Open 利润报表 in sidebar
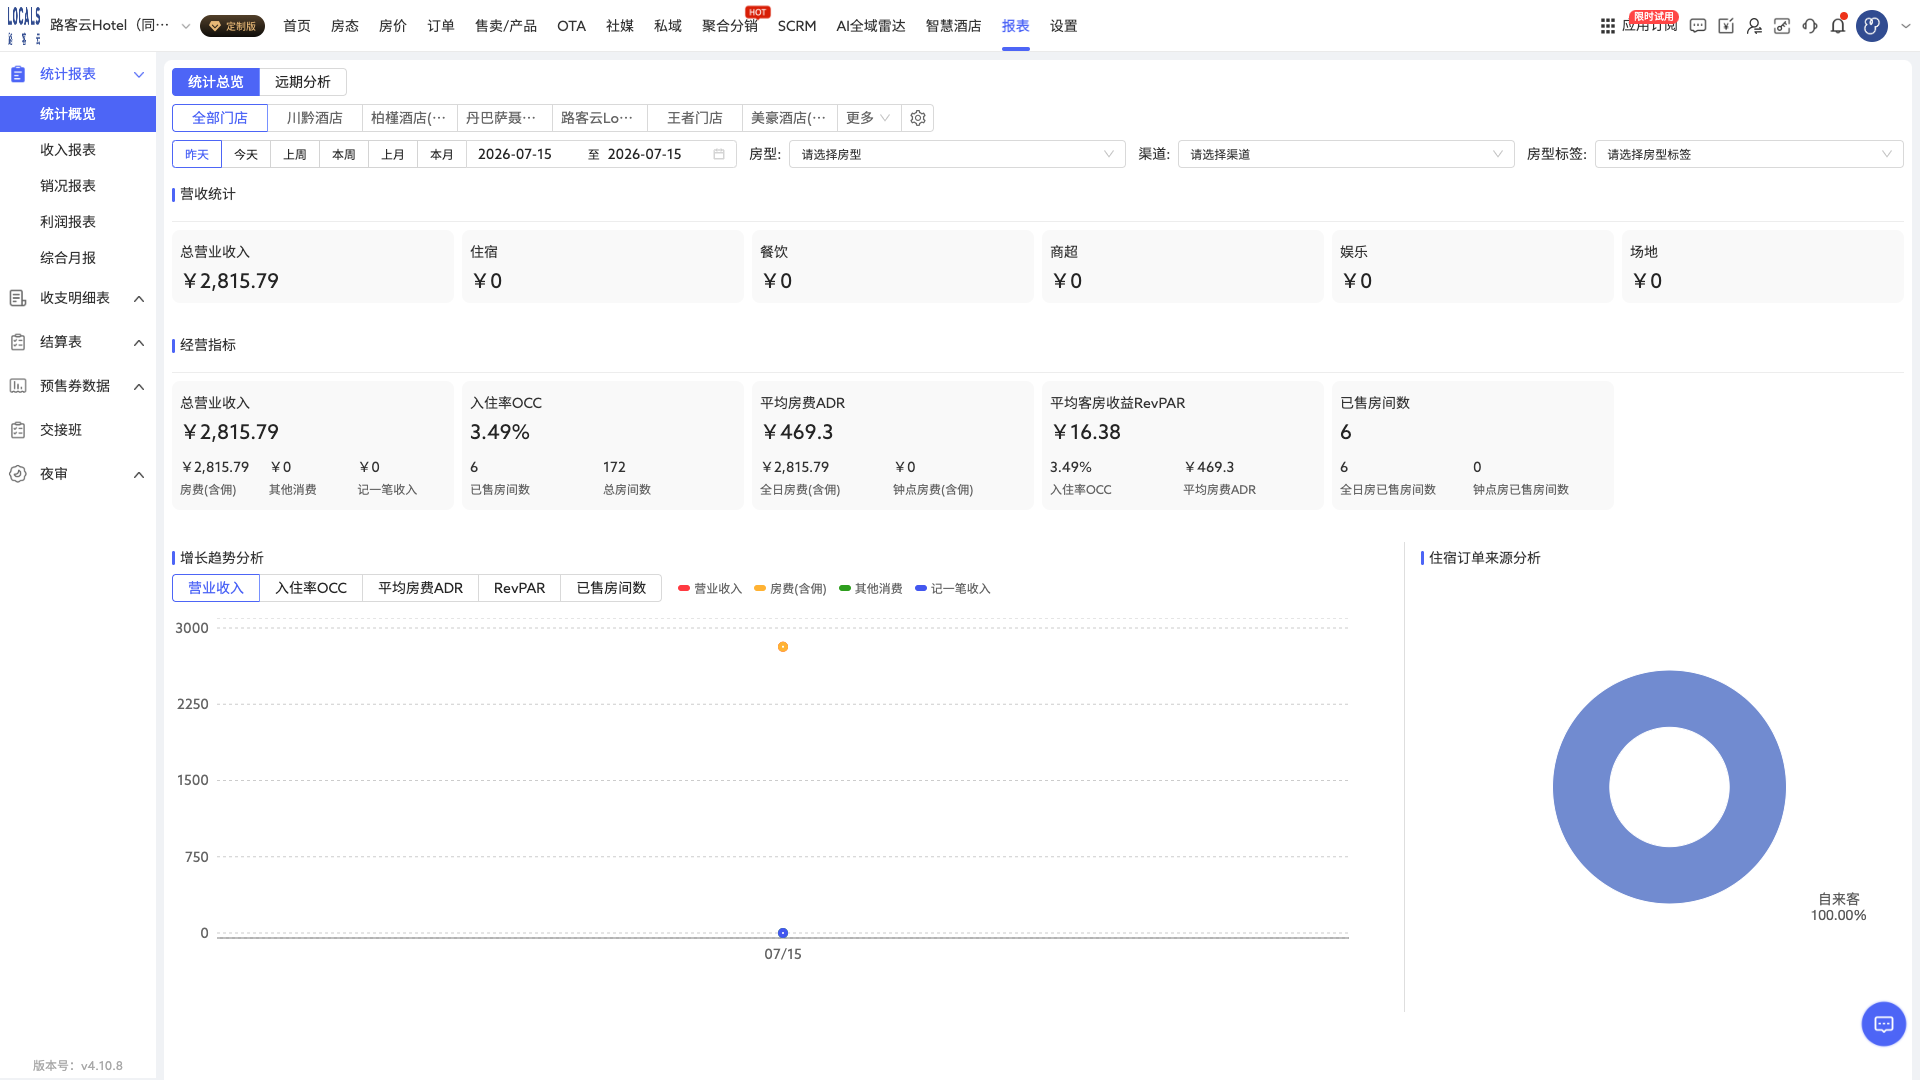Screen dimensions: 1920x1080 coord(68,222)
